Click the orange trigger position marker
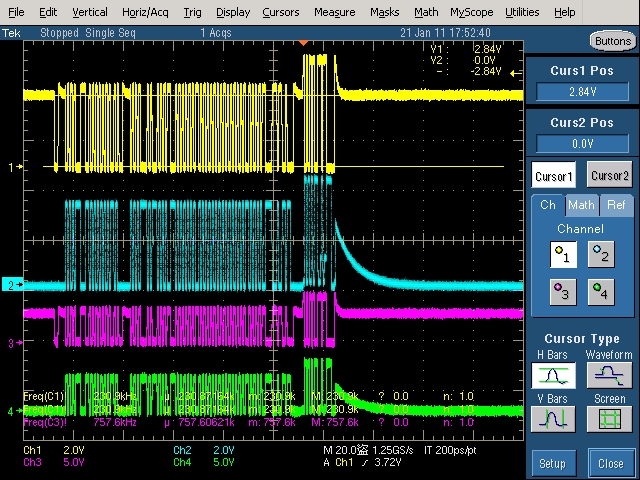640x480 pixels. (303, 42)
